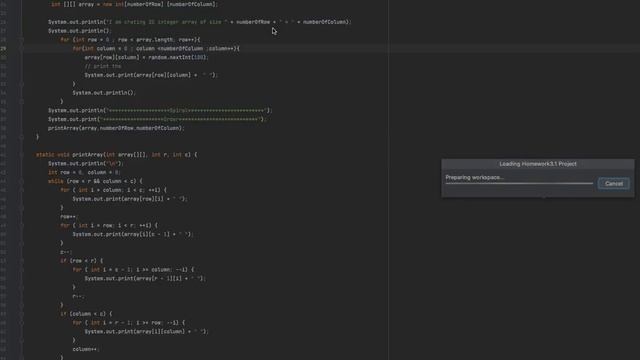The height and width of the screenshot is (360, 640).
Task: Click the 'for ( int i = c - 1' loop line
Action: point(133,269)
